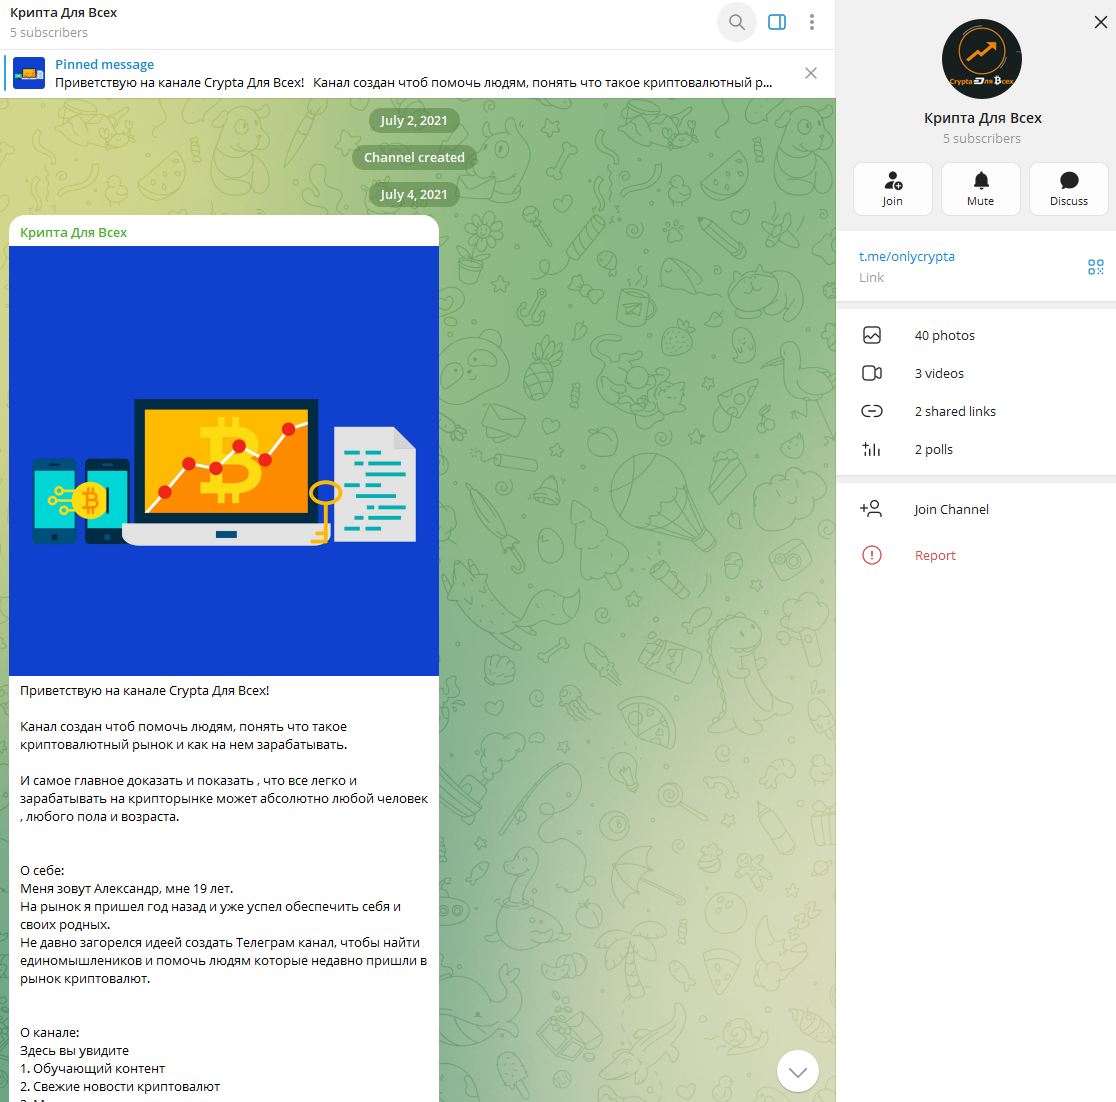This screenshot has height=1102, width=1116.
Task: Open the post author name Крипта Для Всех
Action: (73, 233)
